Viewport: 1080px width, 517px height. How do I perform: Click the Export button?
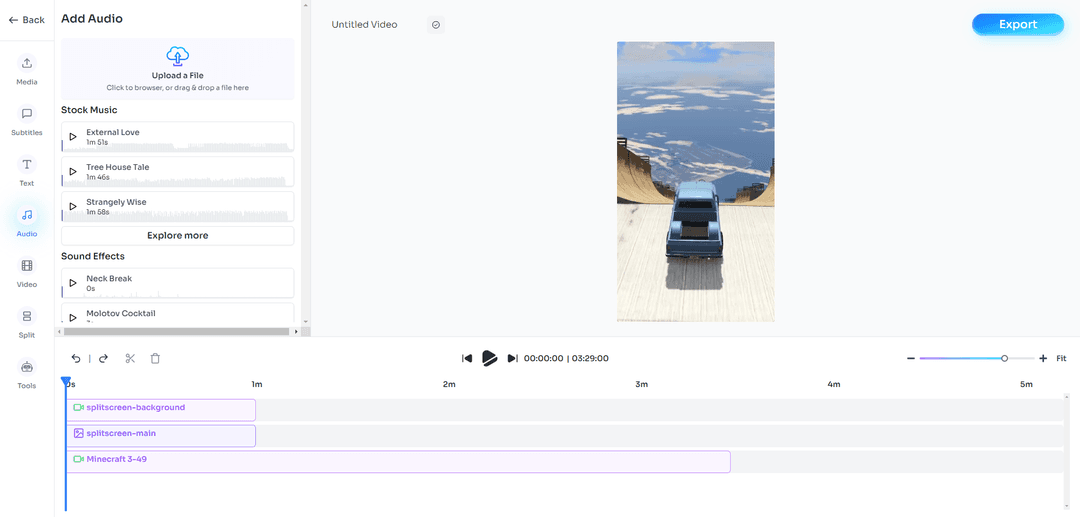point(1018,25)
